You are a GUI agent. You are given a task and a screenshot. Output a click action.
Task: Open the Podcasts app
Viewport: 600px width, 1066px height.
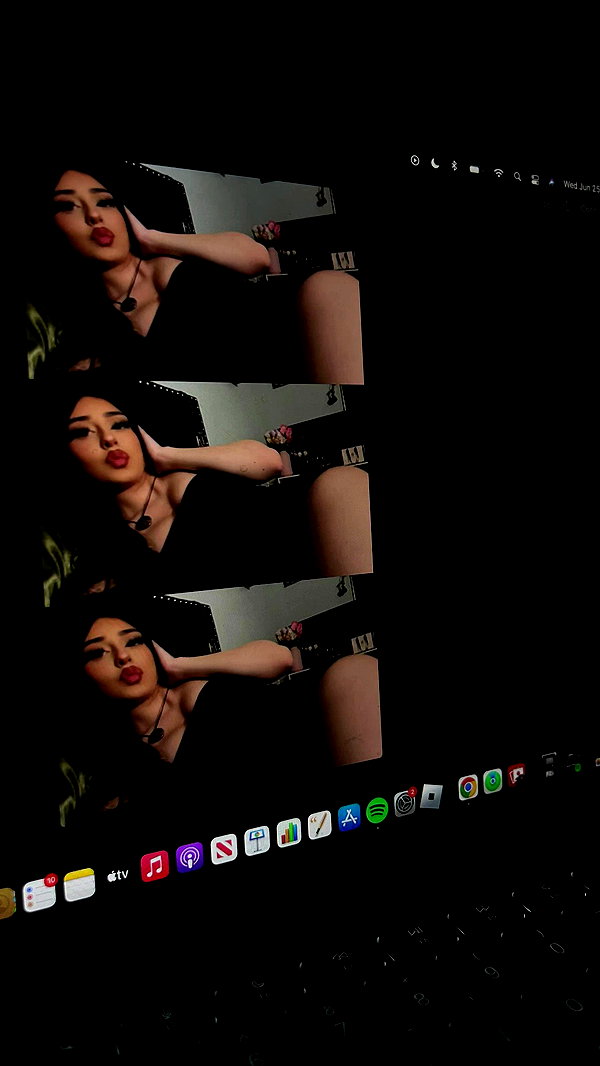pos(190,857)
